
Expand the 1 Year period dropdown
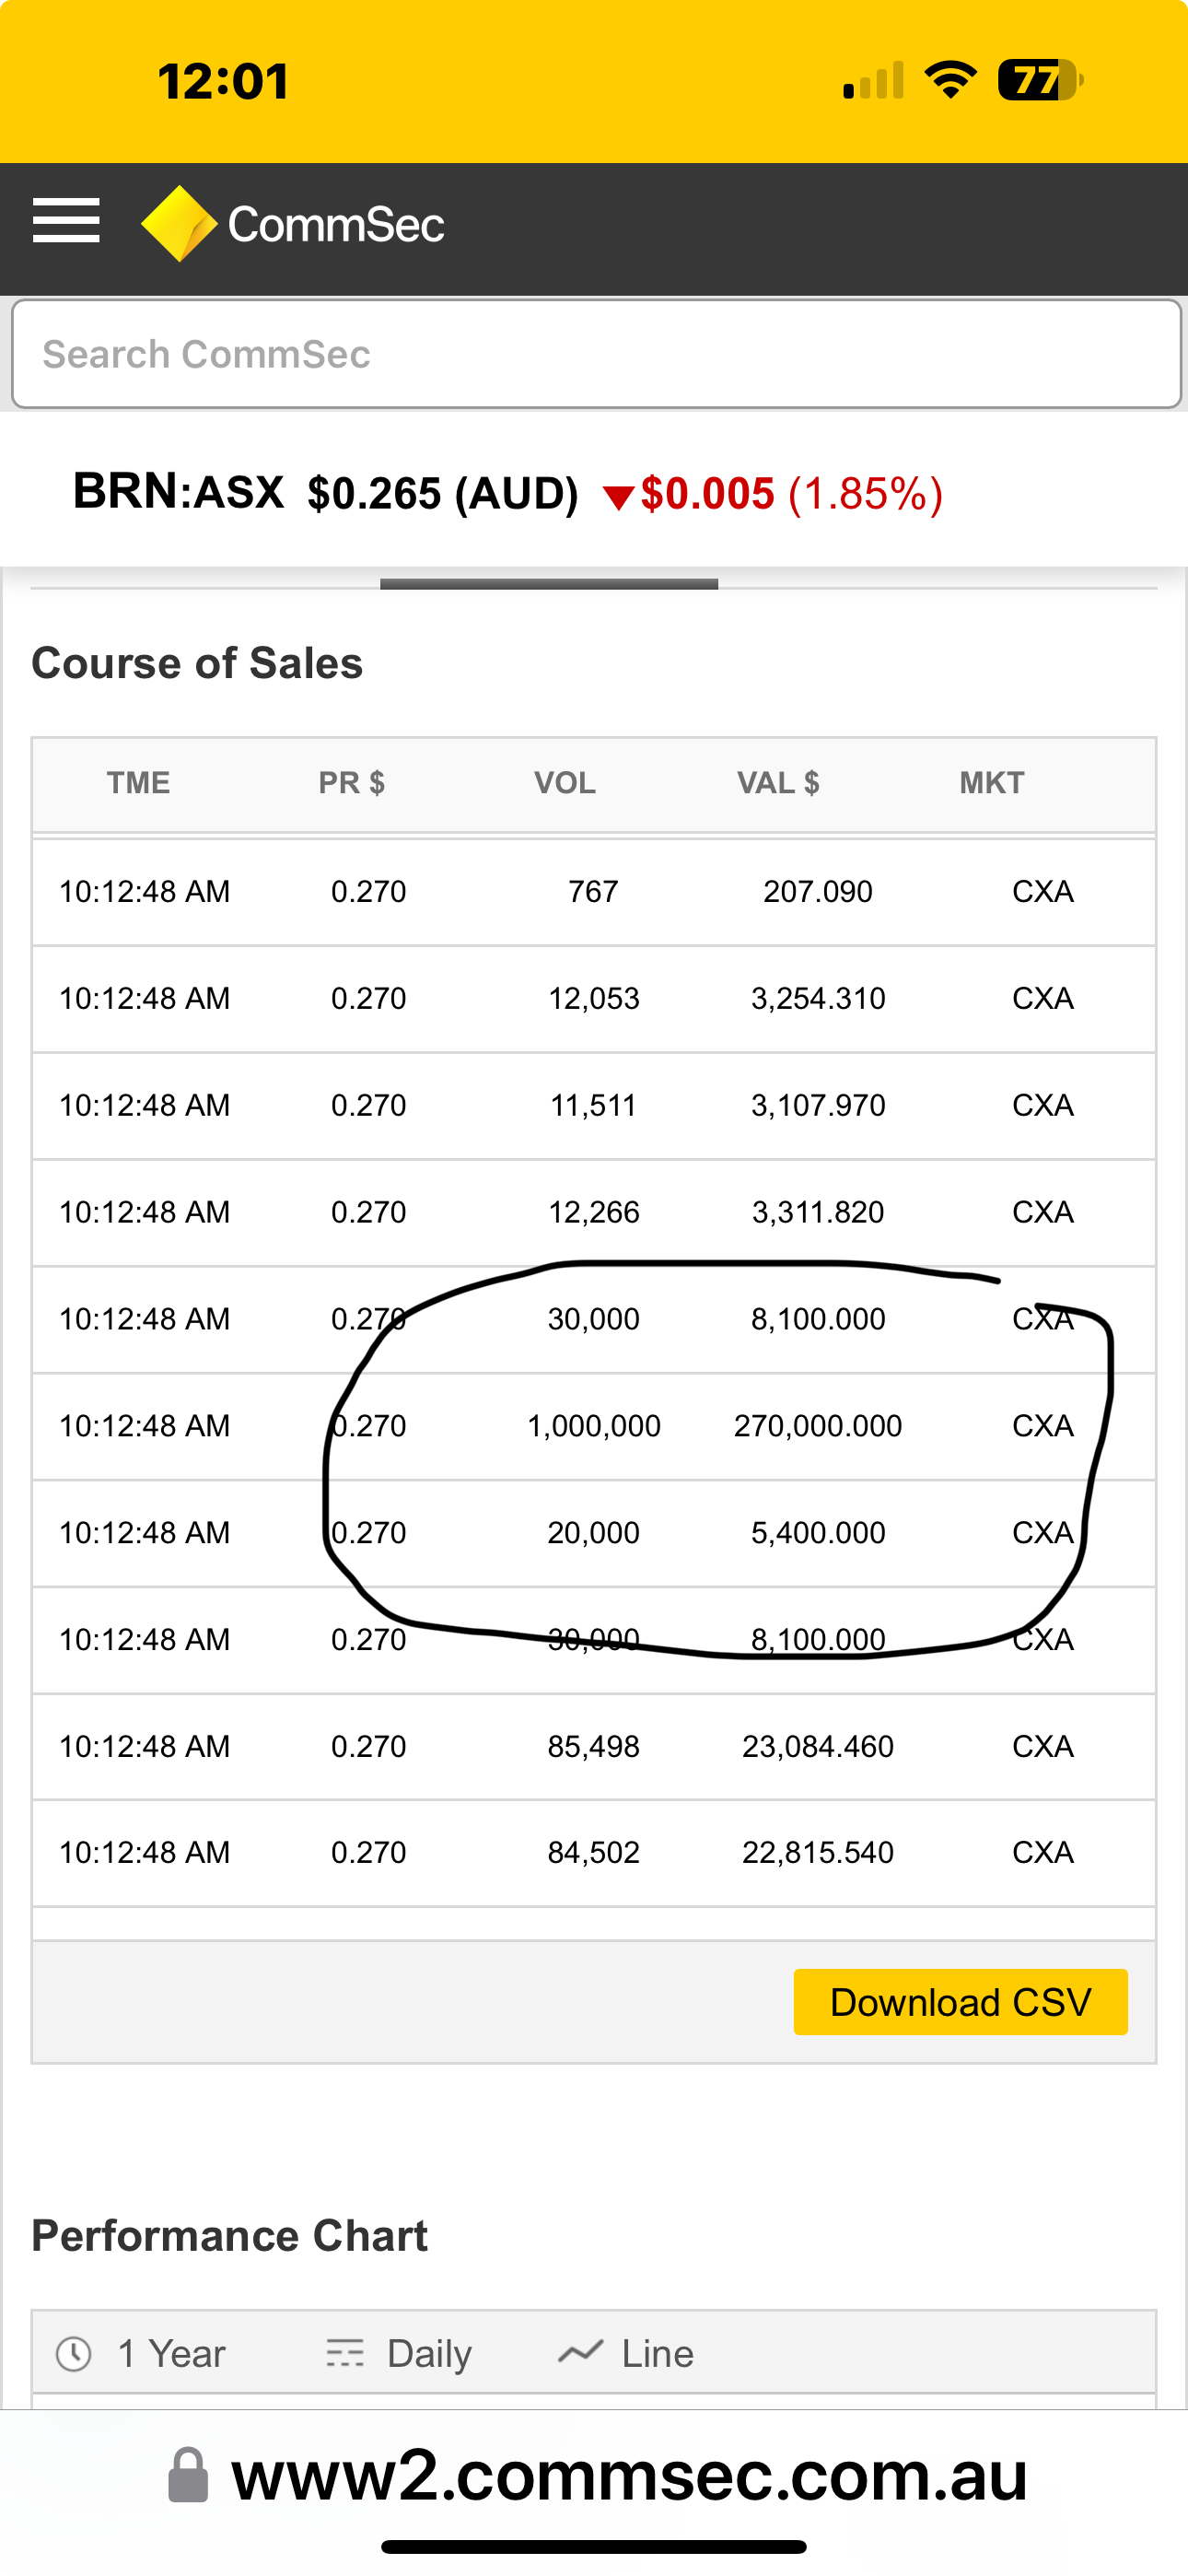click(171, 2353)
